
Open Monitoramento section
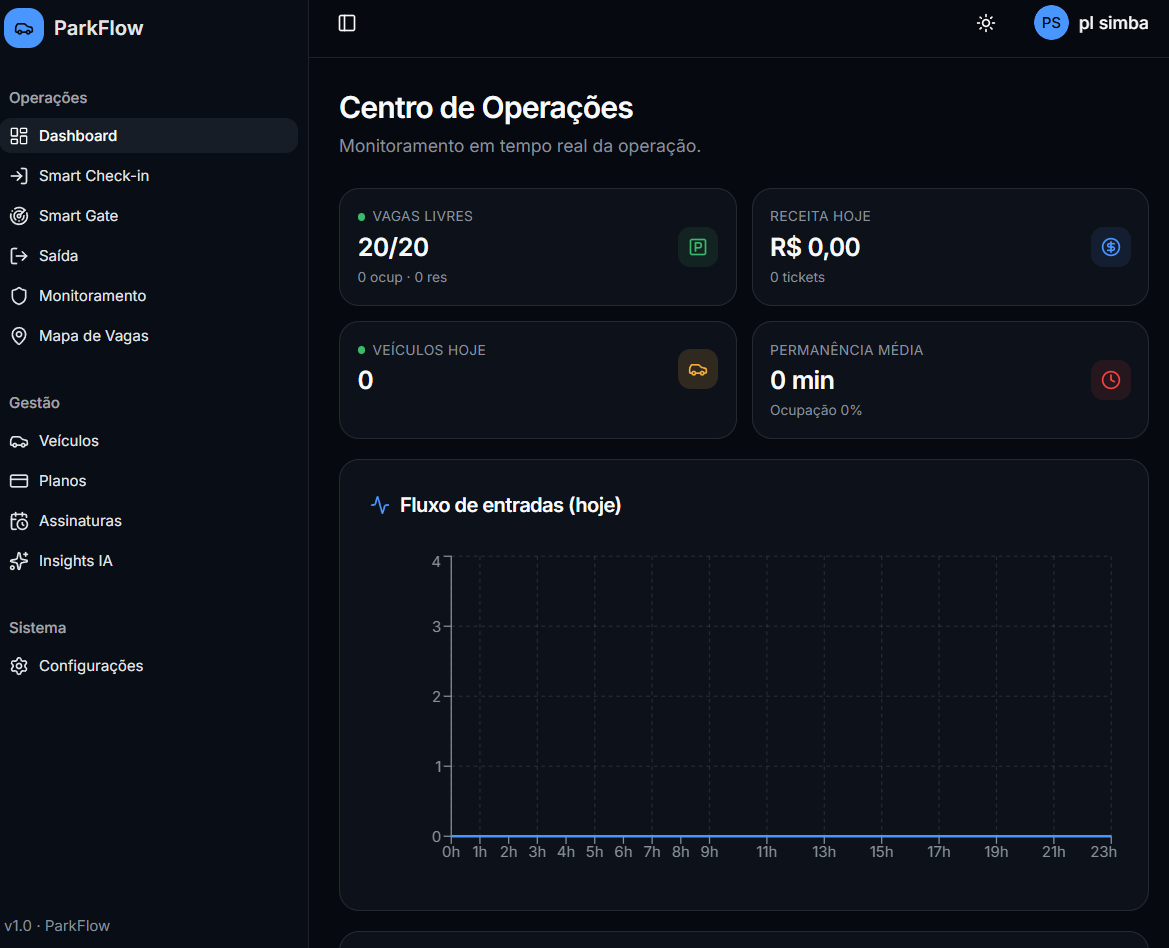tap(149, 296)
